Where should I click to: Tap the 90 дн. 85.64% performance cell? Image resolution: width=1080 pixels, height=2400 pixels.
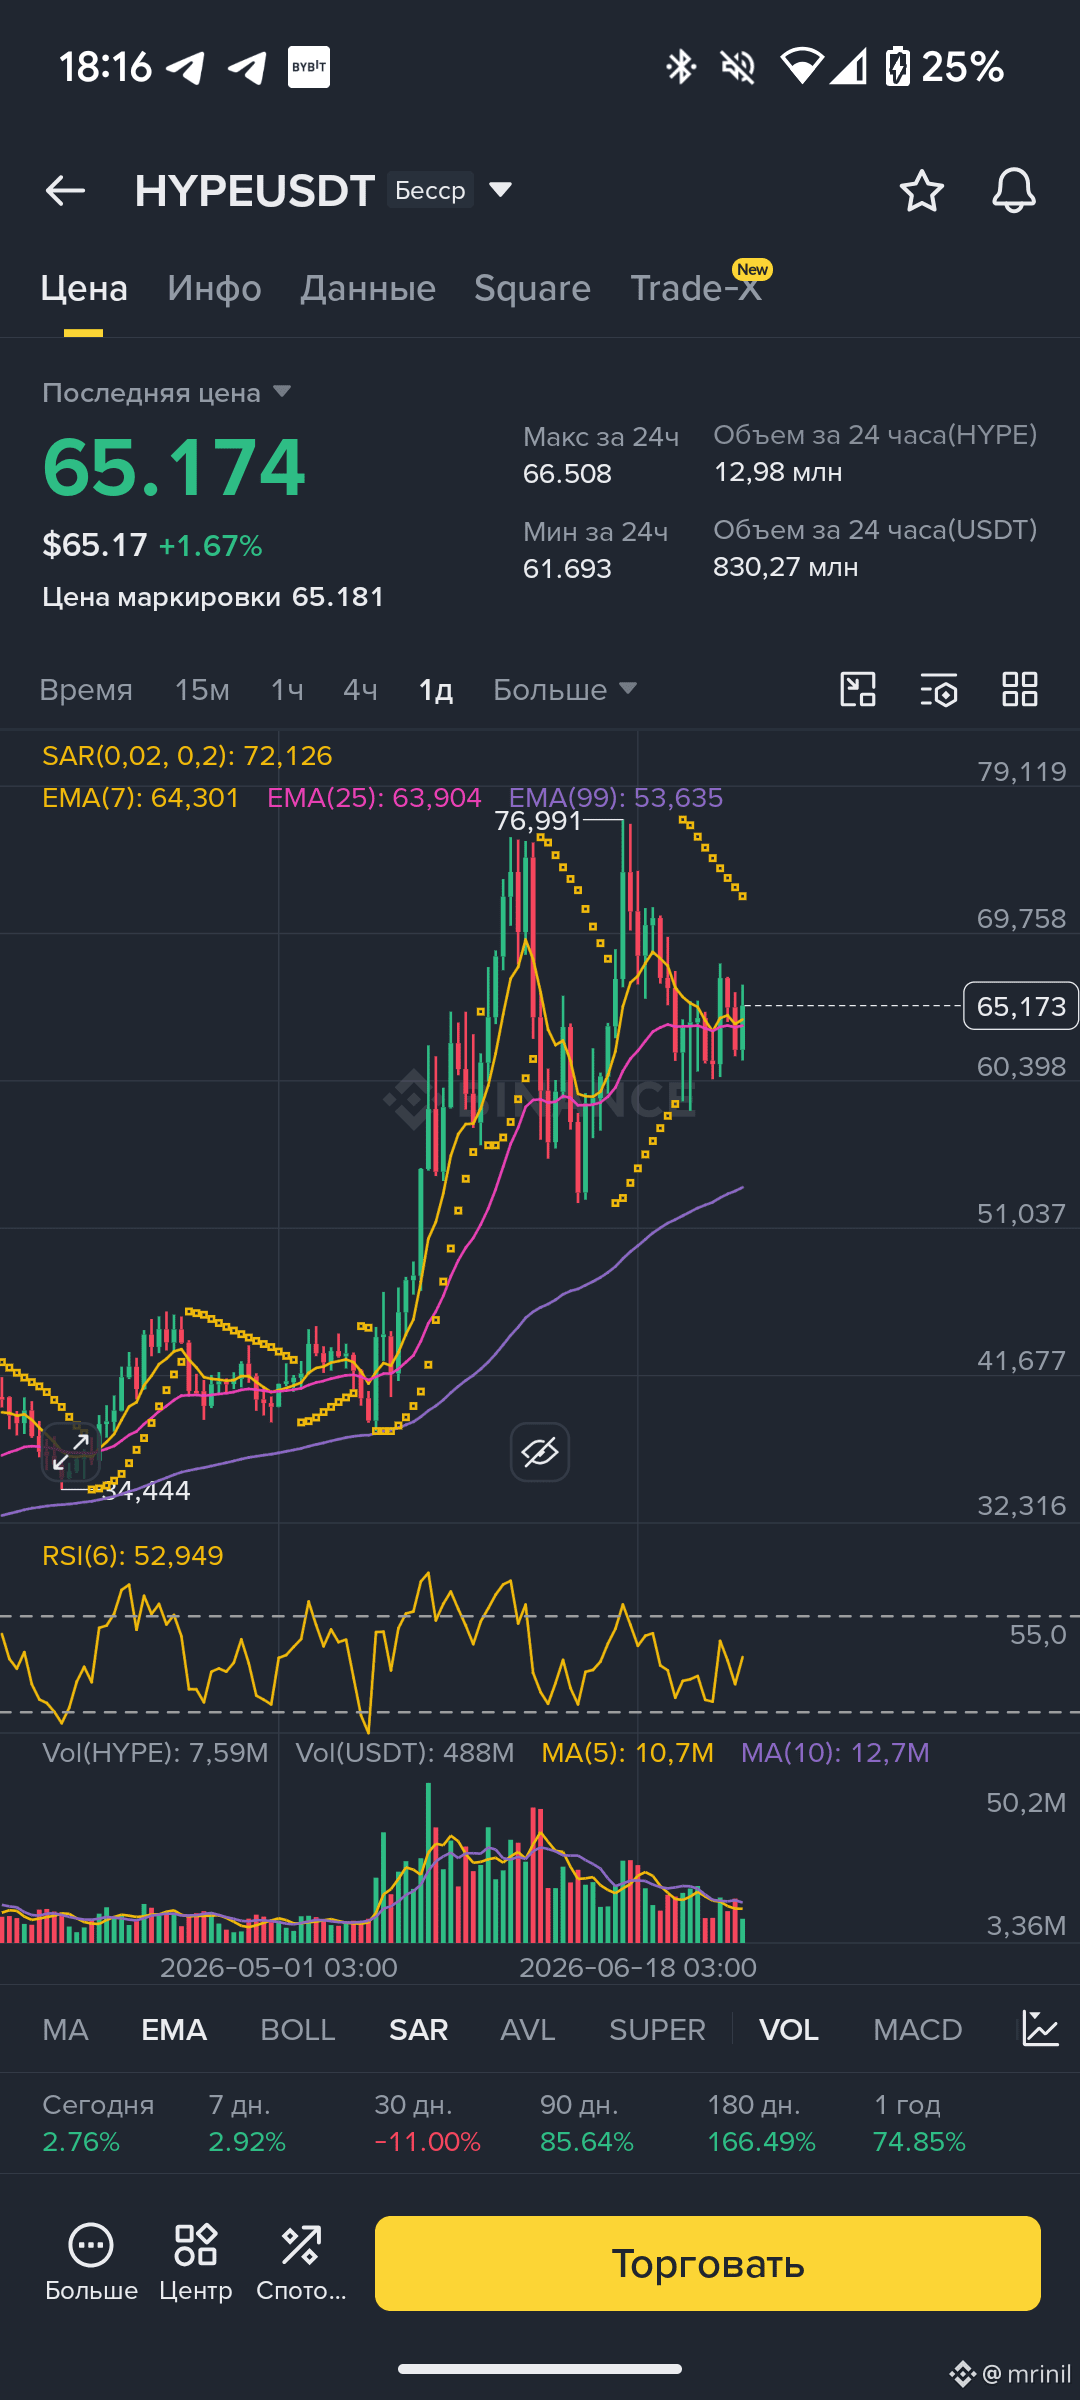587,2123
